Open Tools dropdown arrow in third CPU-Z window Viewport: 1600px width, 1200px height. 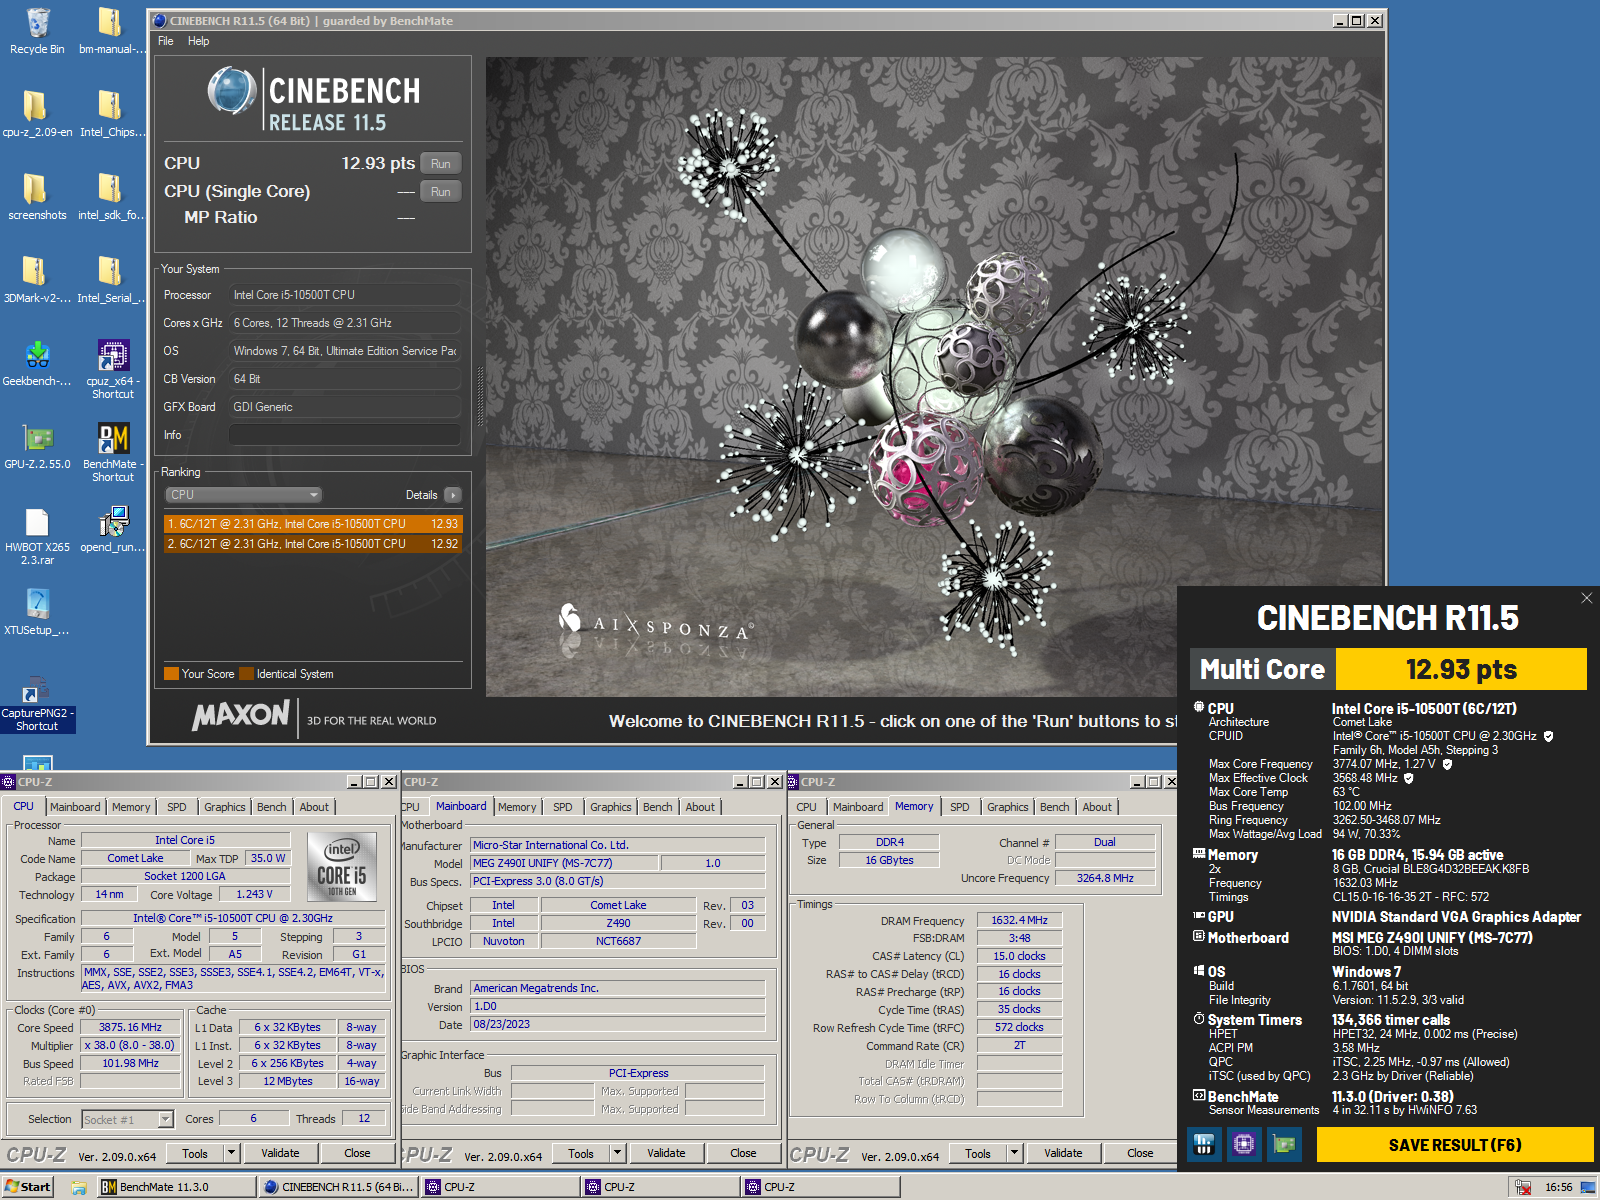point(1015,1153)
